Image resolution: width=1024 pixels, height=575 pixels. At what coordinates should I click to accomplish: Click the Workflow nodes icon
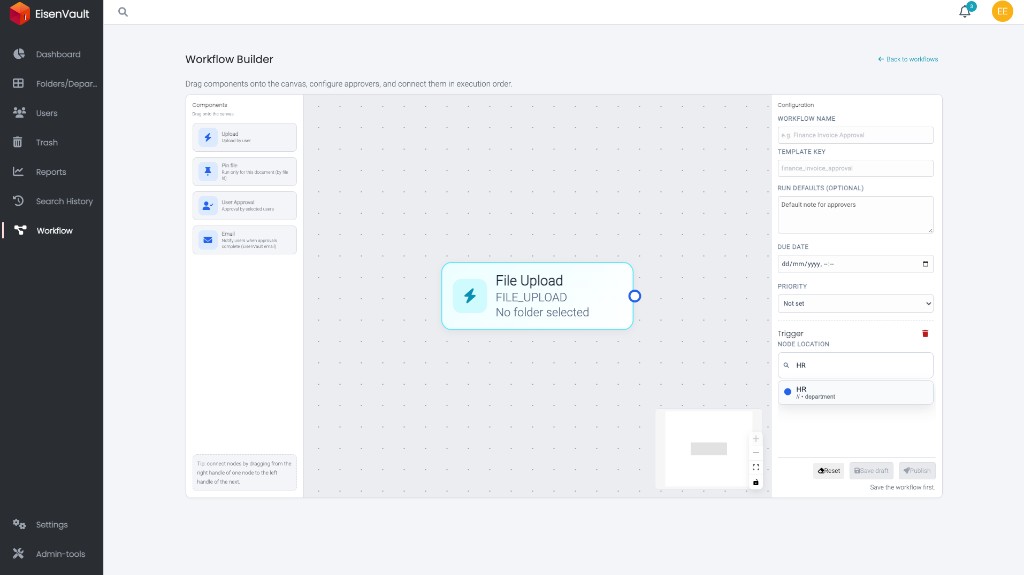pyautogui.click(x=20, y=230)
